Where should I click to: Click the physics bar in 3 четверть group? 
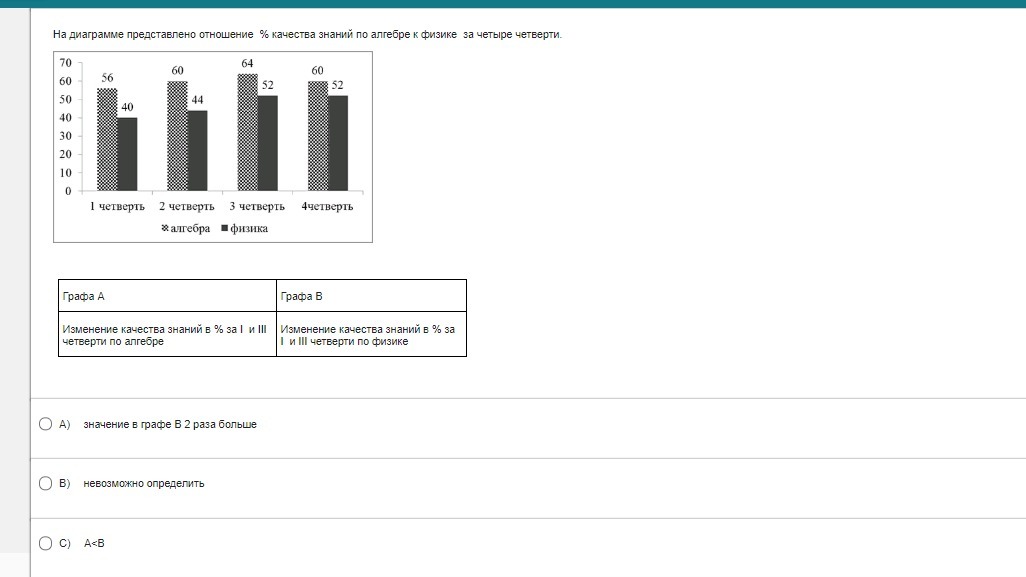[267, 143]
